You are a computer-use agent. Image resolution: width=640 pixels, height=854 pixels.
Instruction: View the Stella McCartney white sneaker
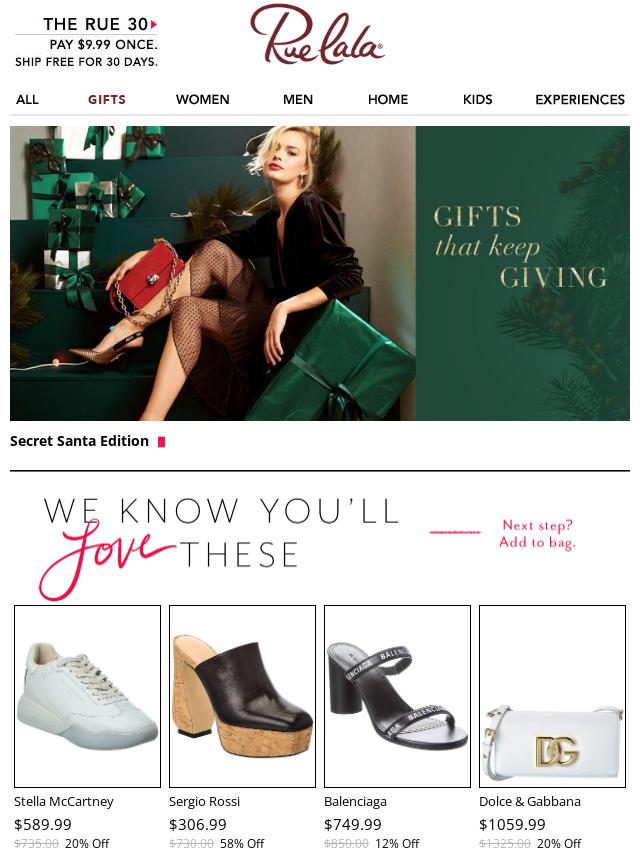(x=87, y=696)
